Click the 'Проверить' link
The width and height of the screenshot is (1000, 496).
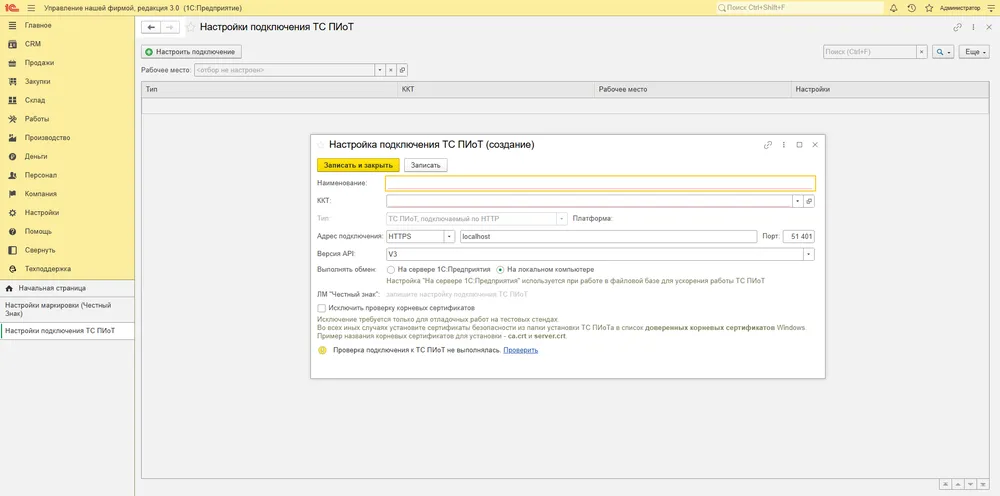pos(520,350)
